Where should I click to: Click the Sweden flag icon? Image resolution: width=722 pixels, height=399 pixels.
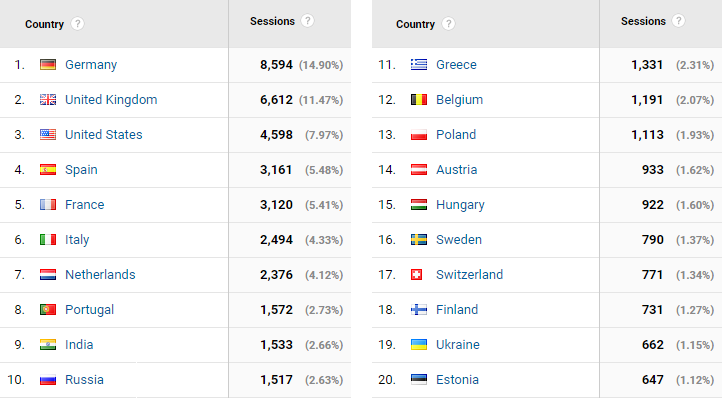pos(419,240)
